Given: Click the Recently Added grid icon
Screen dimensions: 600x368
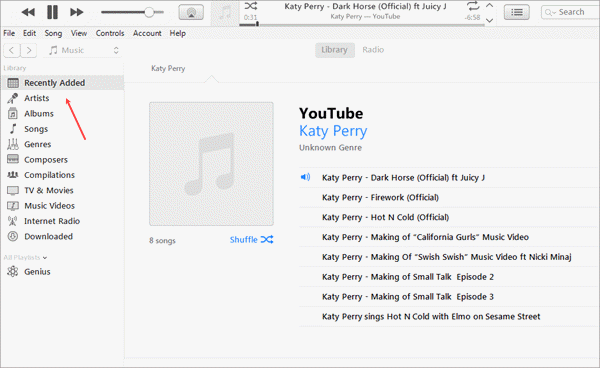Looking at the screenshot, I should point(13,83).
